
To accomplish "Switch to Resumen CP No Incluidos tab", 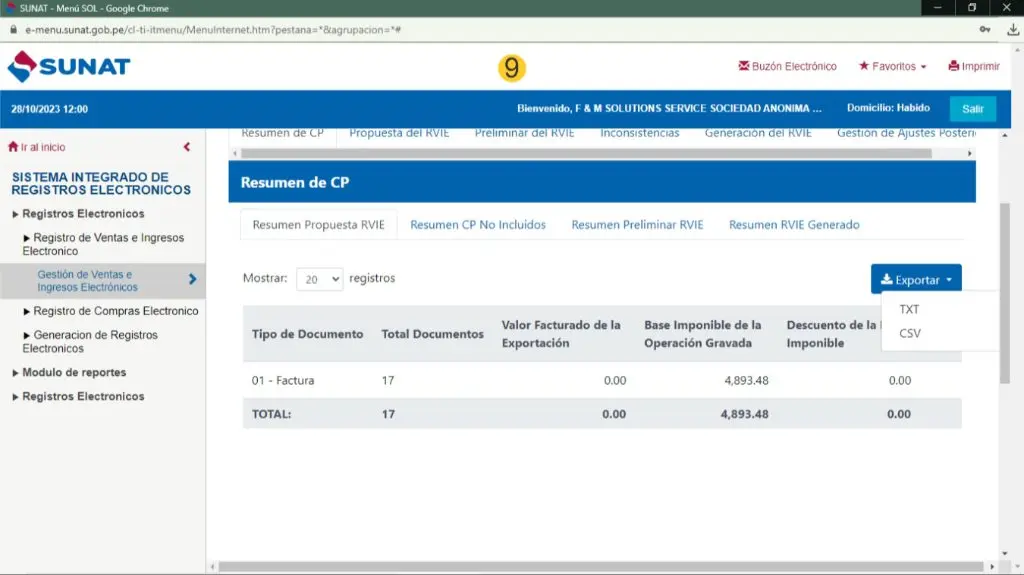I will tap(478, 225).
